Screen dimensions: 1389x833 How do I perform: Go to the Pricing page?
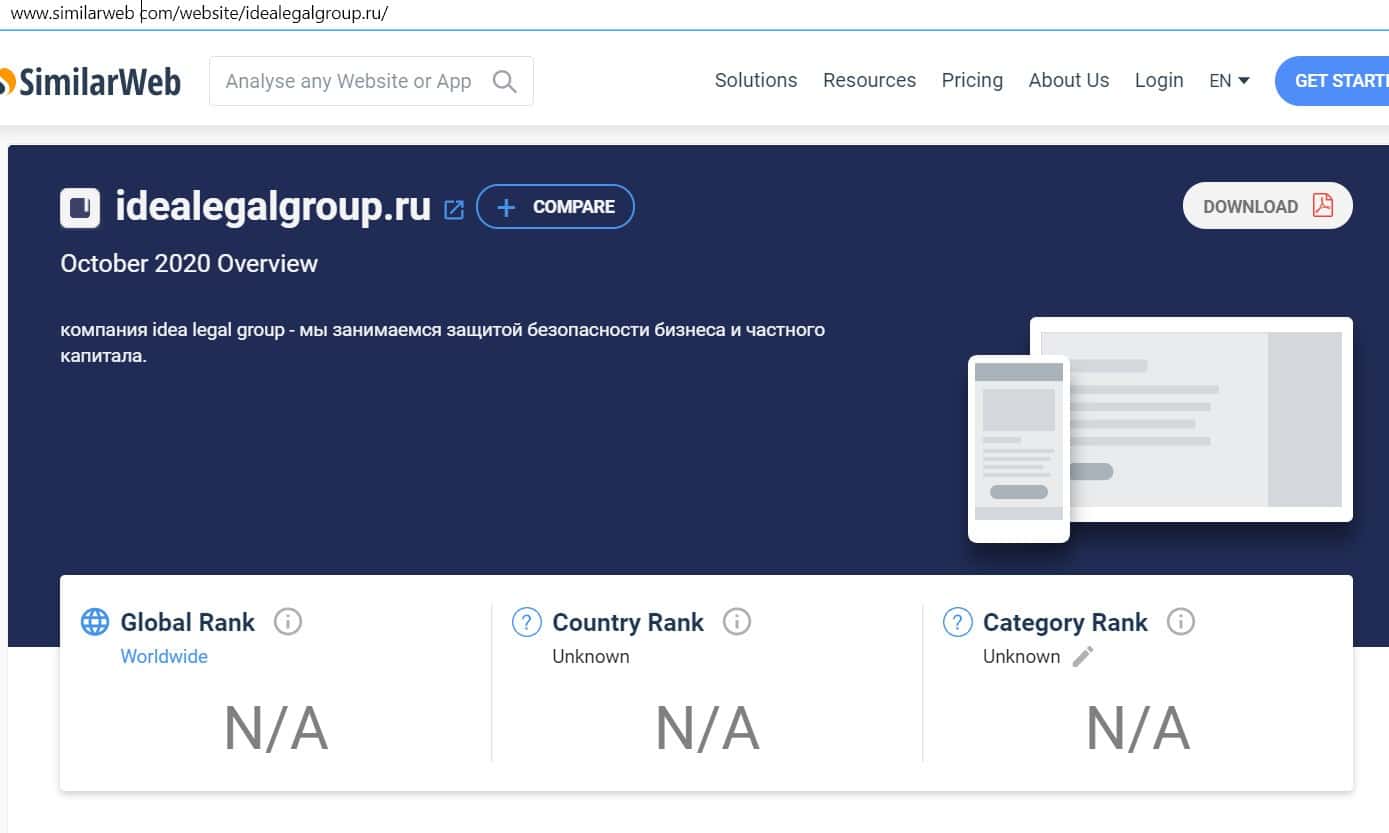pos(972,81)
